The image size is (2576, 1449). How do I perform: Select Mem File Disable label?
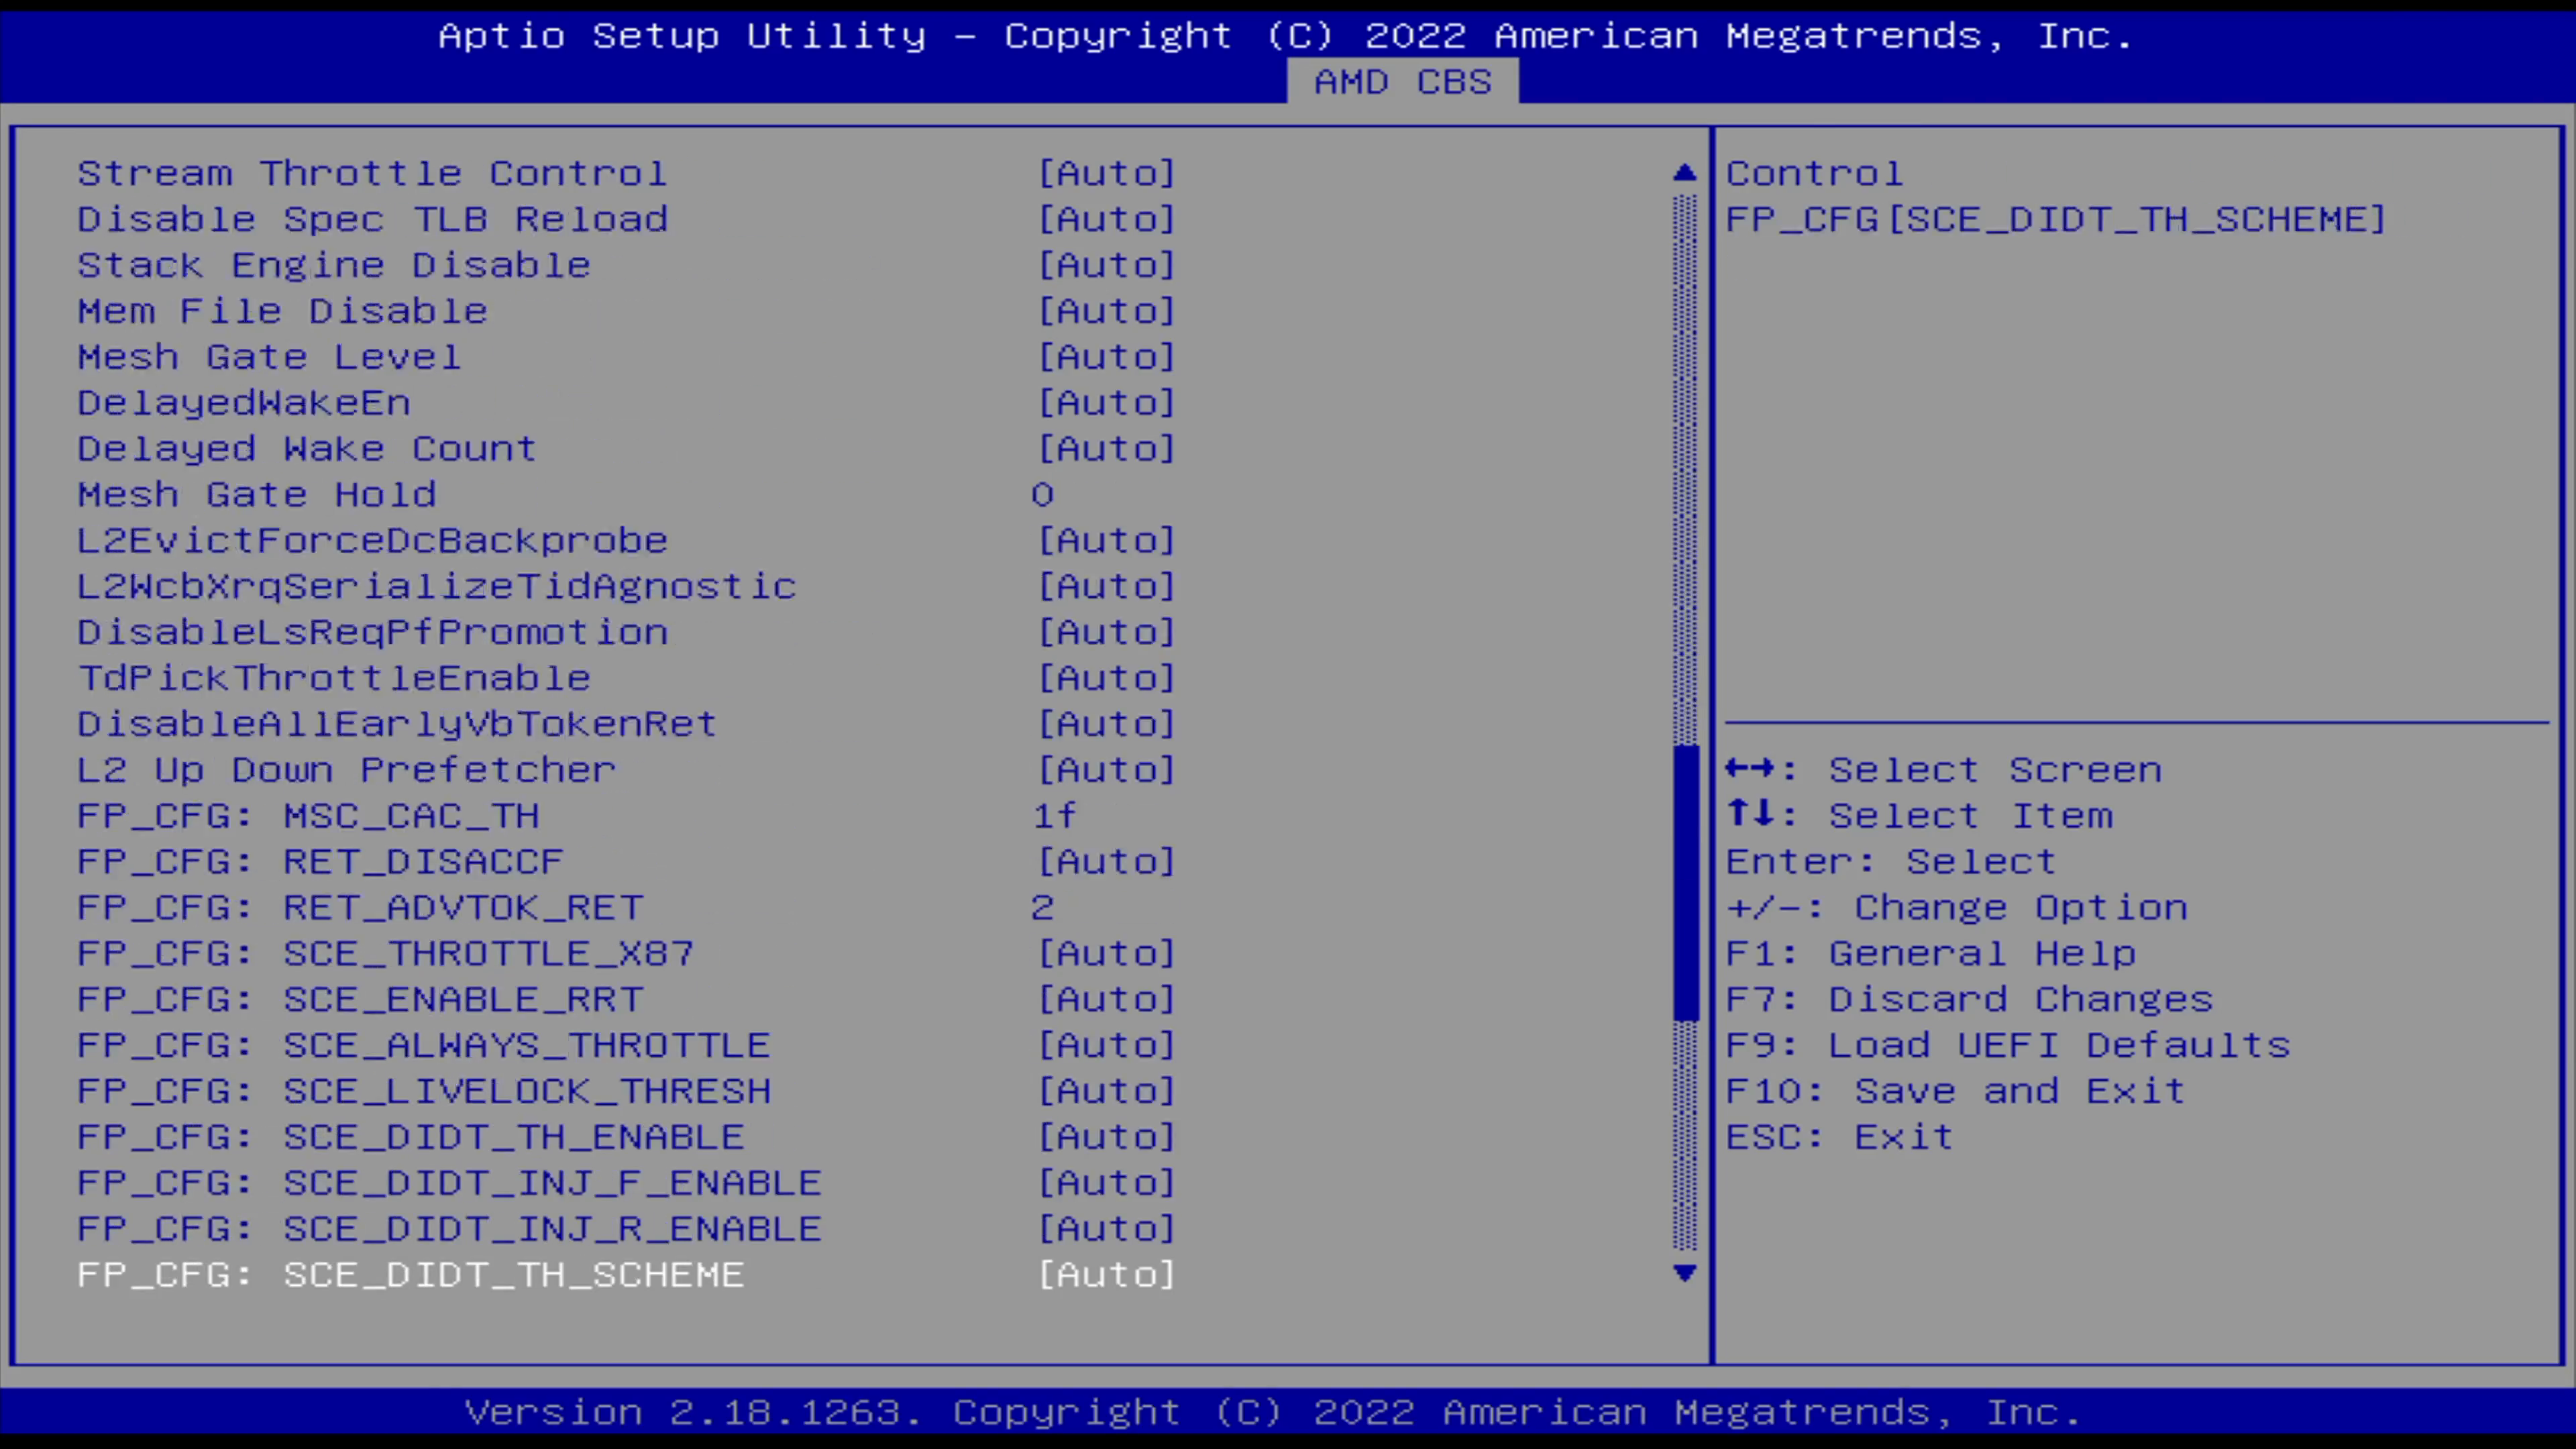click(x=283, y=311)
